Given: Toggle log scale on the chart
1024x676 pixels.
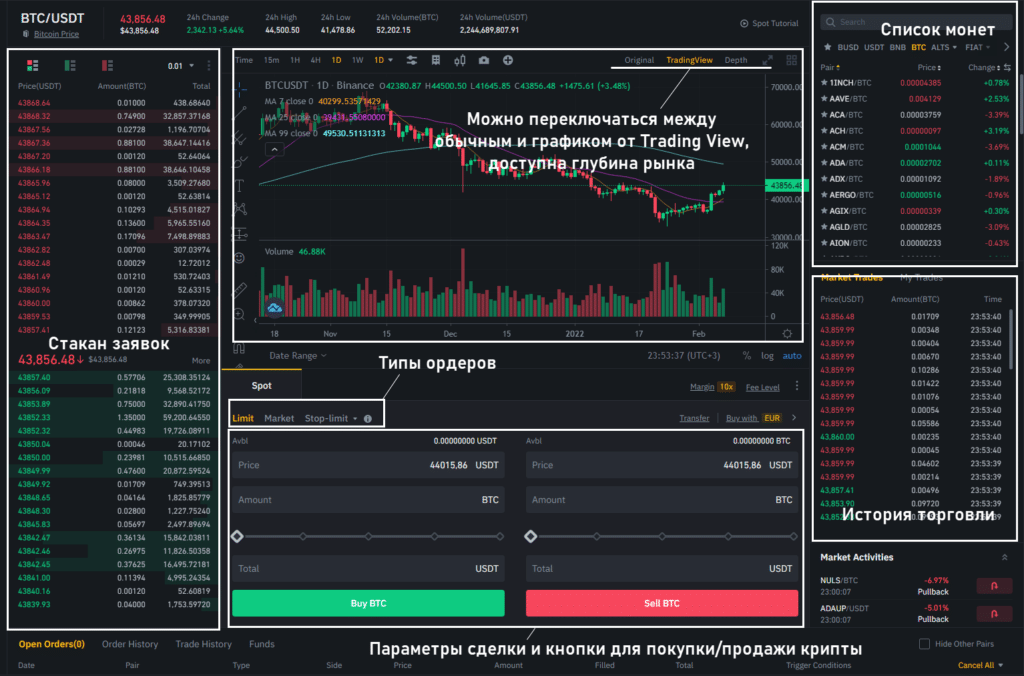Looking at the screenshot, I should pos(767,355).
